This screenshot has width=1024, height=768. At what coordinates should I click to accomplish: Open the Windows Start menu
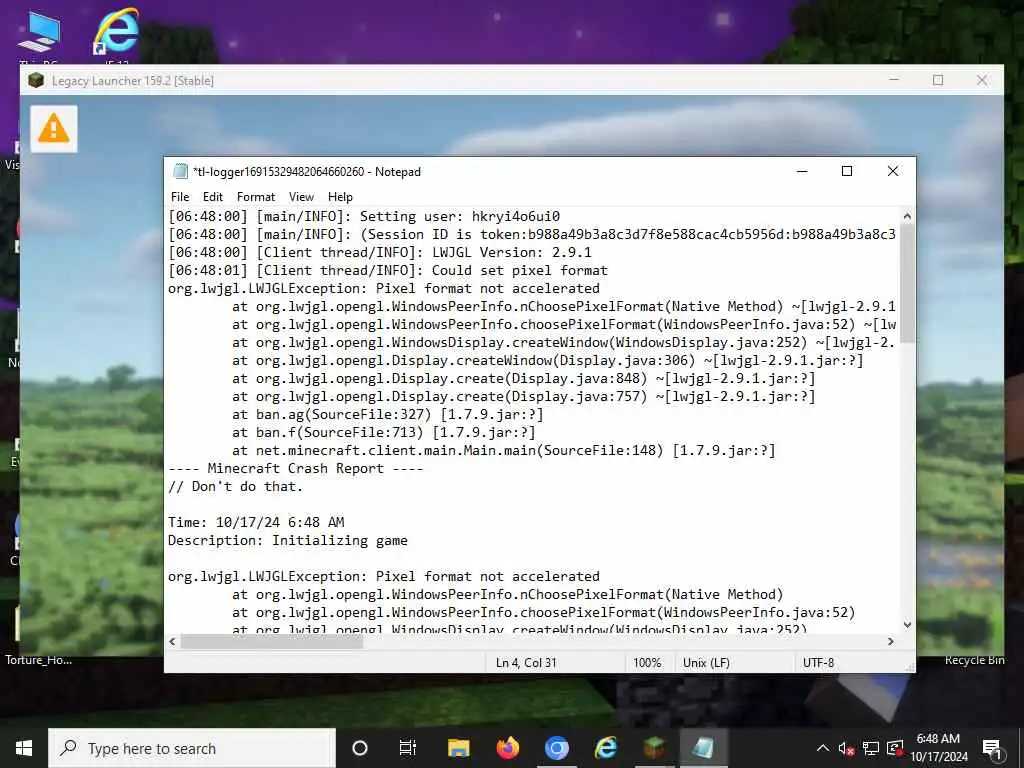(x=24, y=748)
